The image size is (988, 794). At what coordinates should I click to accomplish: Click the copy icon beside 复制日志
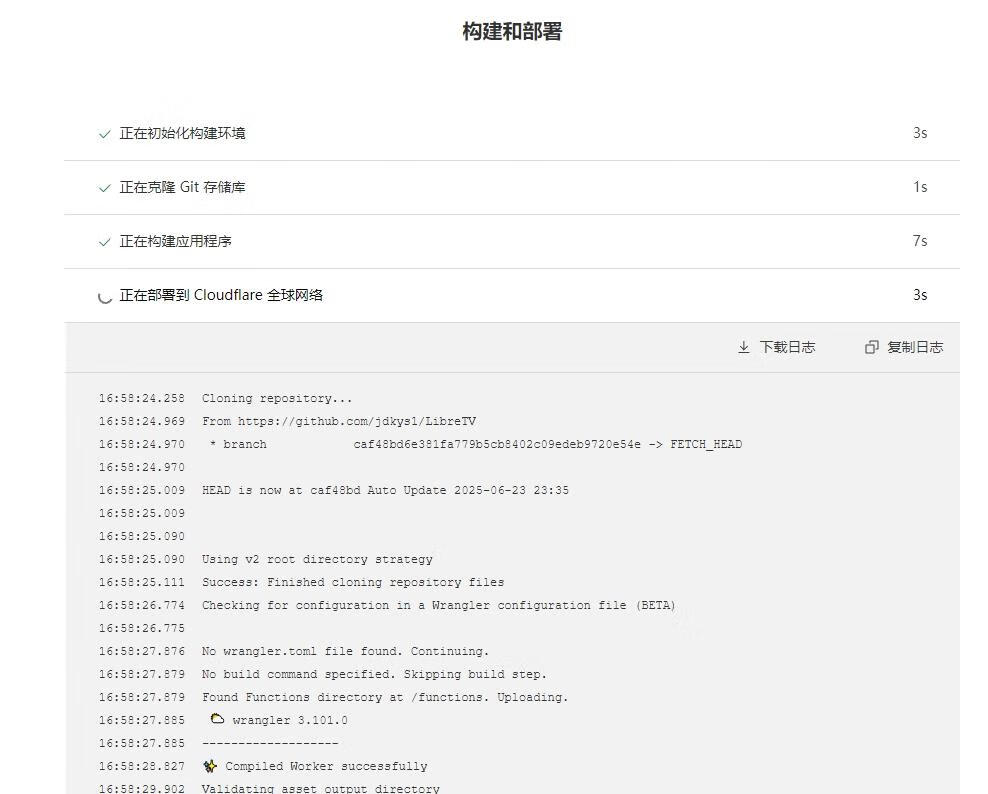coord(870,347)
